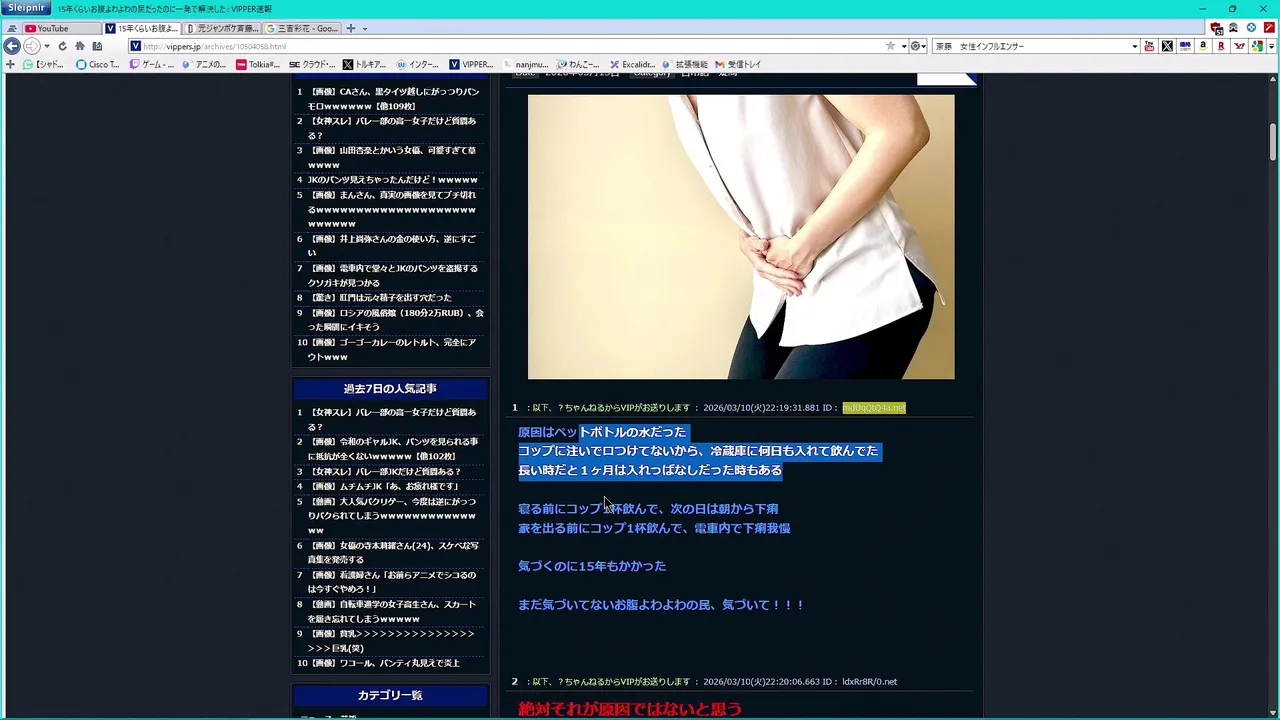Image resolution: width=1280 pixels, height=720 pixels.
Task: Open the Sleipnir main menu button
Action: click(25, 8)
